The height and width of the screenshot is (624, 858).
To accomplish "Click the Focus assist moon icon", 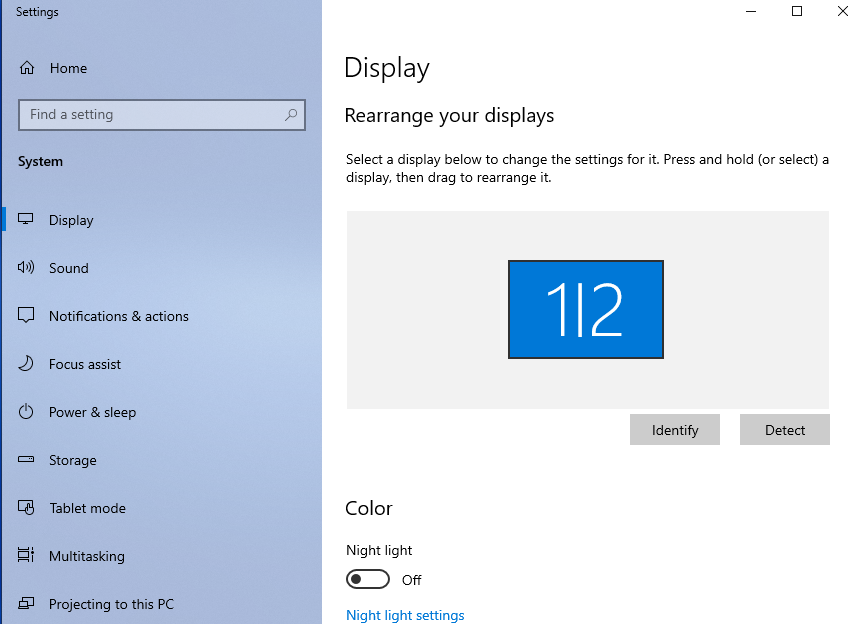I will 27,364.
